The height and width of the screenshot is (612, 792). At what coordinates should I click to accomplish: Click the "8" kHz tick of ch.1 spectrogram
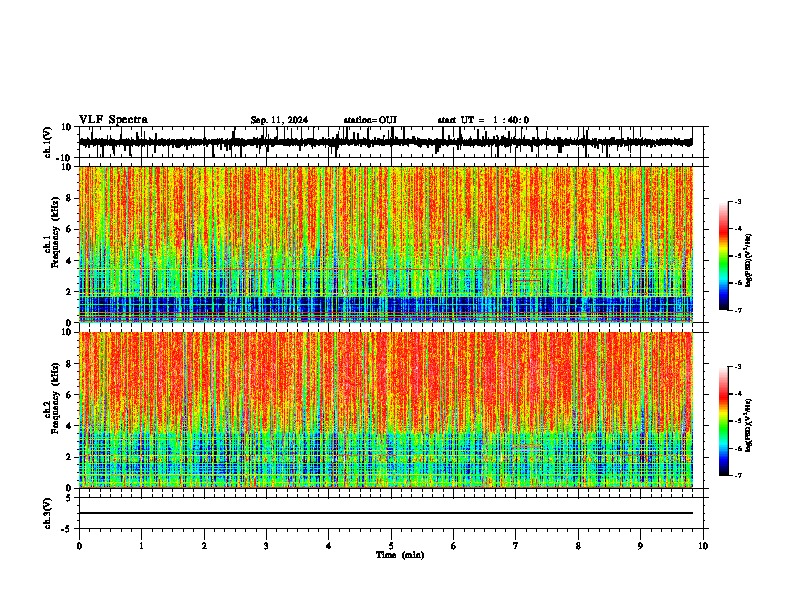(x=70, y=198)
